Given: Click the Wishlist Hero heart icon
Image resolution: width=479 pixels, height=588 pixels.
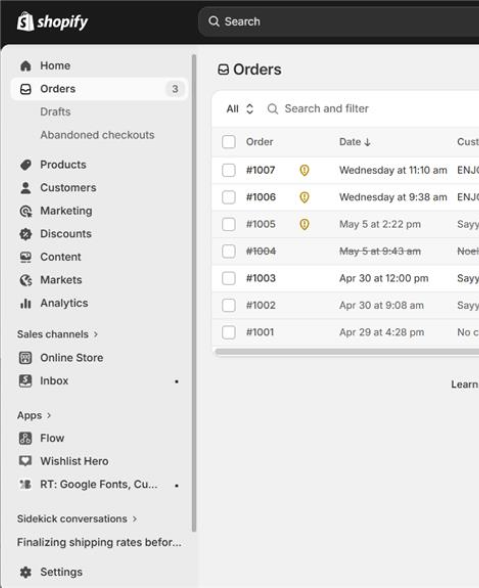Looking at the screenshot, I should (26, 461).
